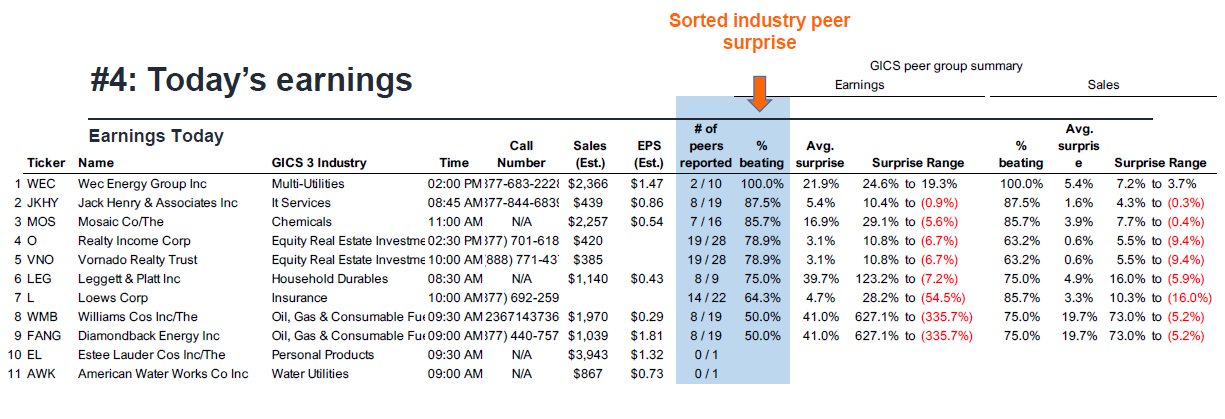Click the WEC ticker cell

click(x=41, y=184)
